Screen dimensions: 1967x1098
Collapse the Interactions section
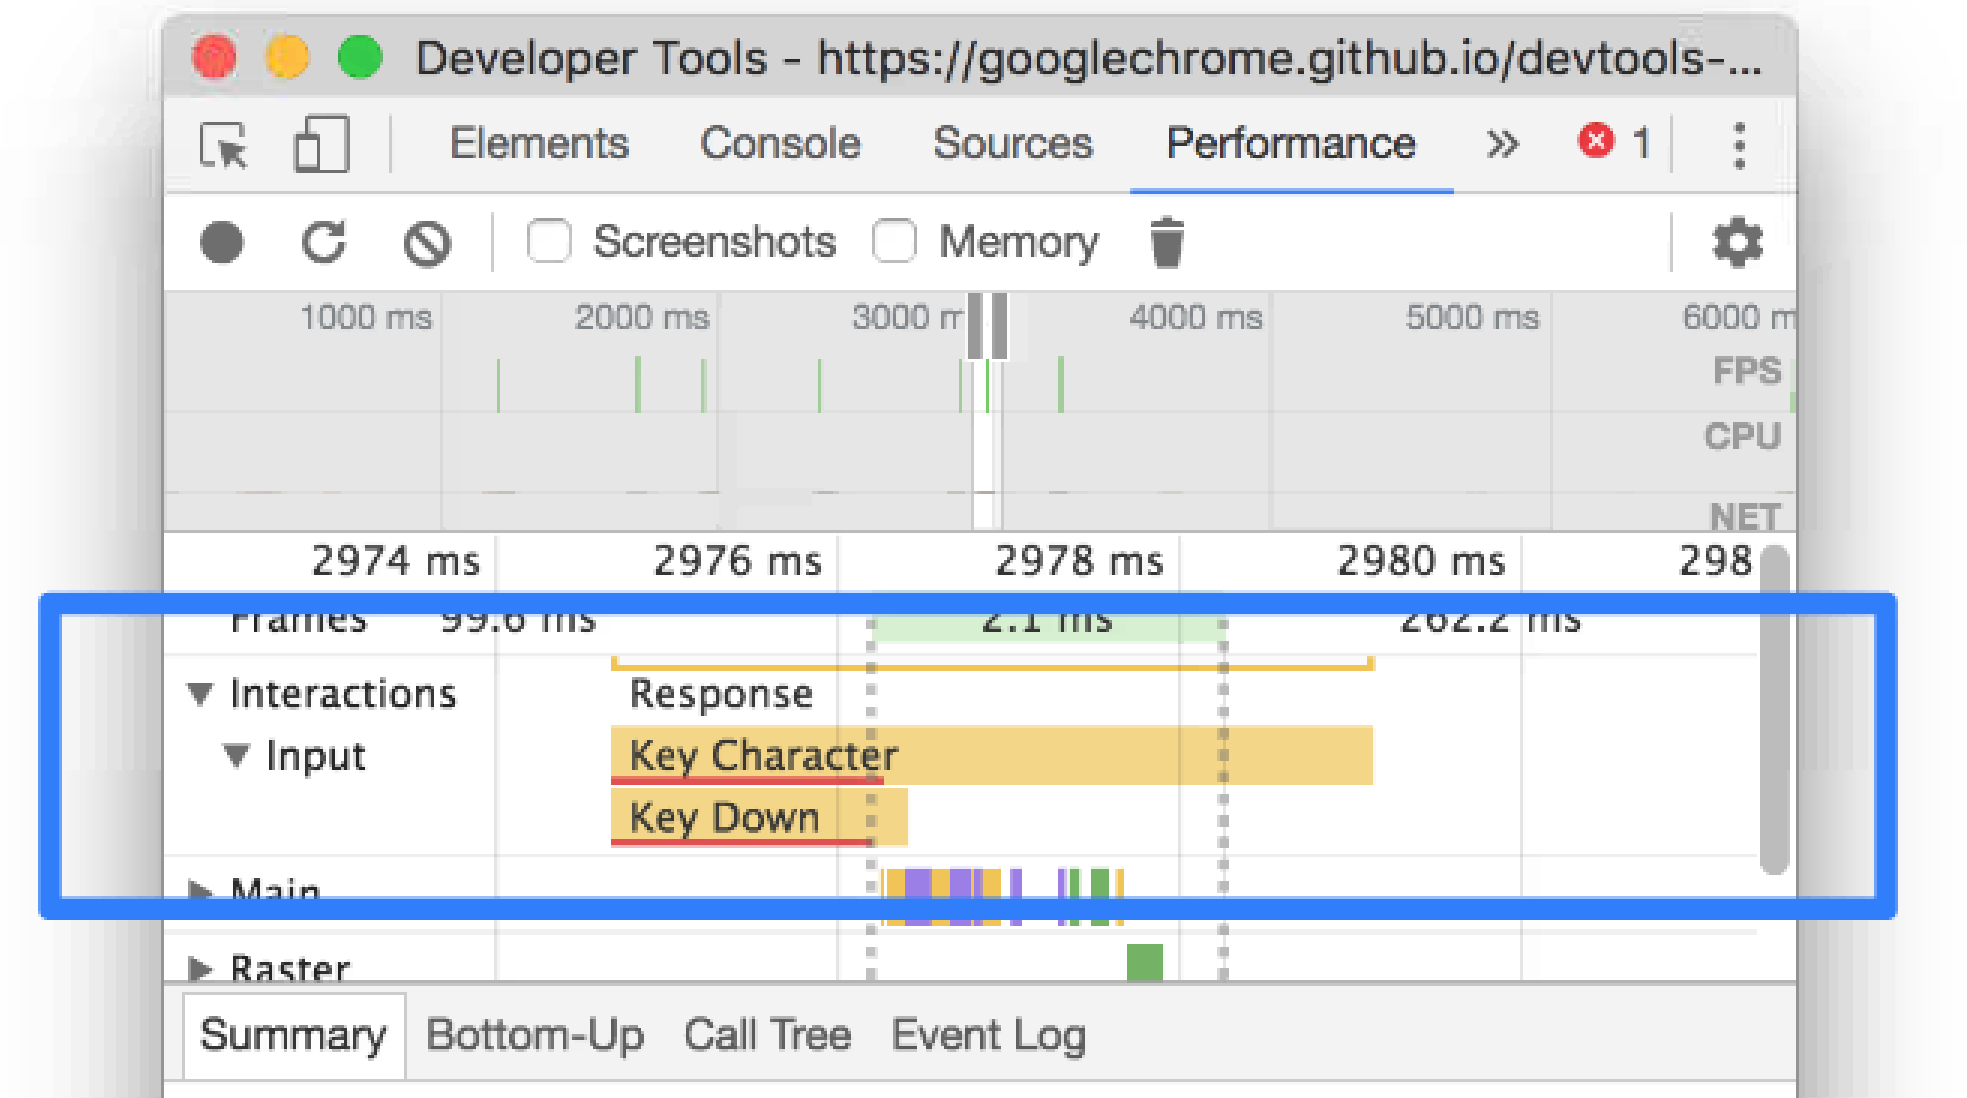tap(200, 694)
